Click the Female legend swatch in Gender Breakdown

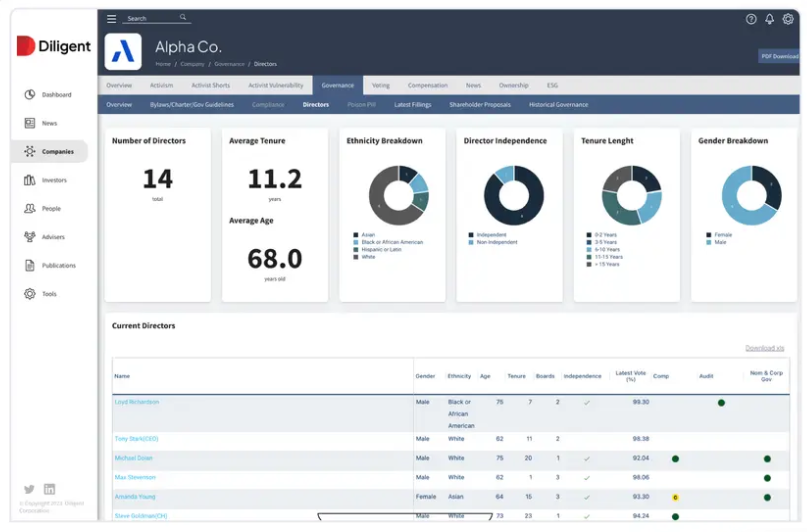pos(708,235)
